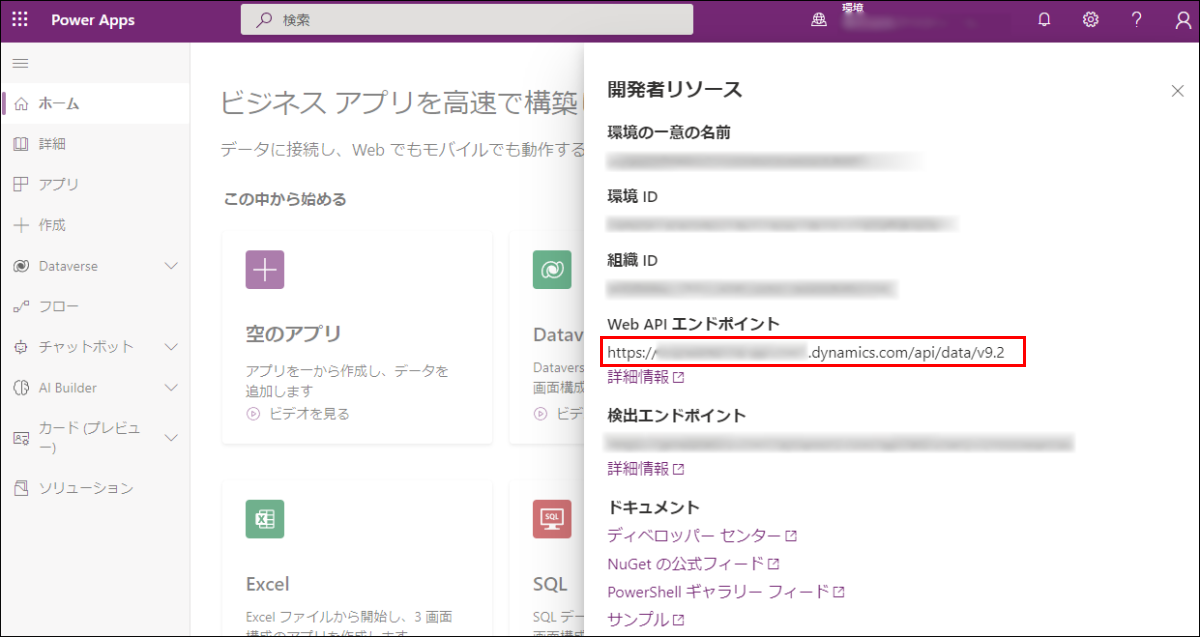Image resolution: width=1201 pixels, height=638 pixels.
Task: Open the サンプル link
Action: pyautogui.click(x=646, y=619)
